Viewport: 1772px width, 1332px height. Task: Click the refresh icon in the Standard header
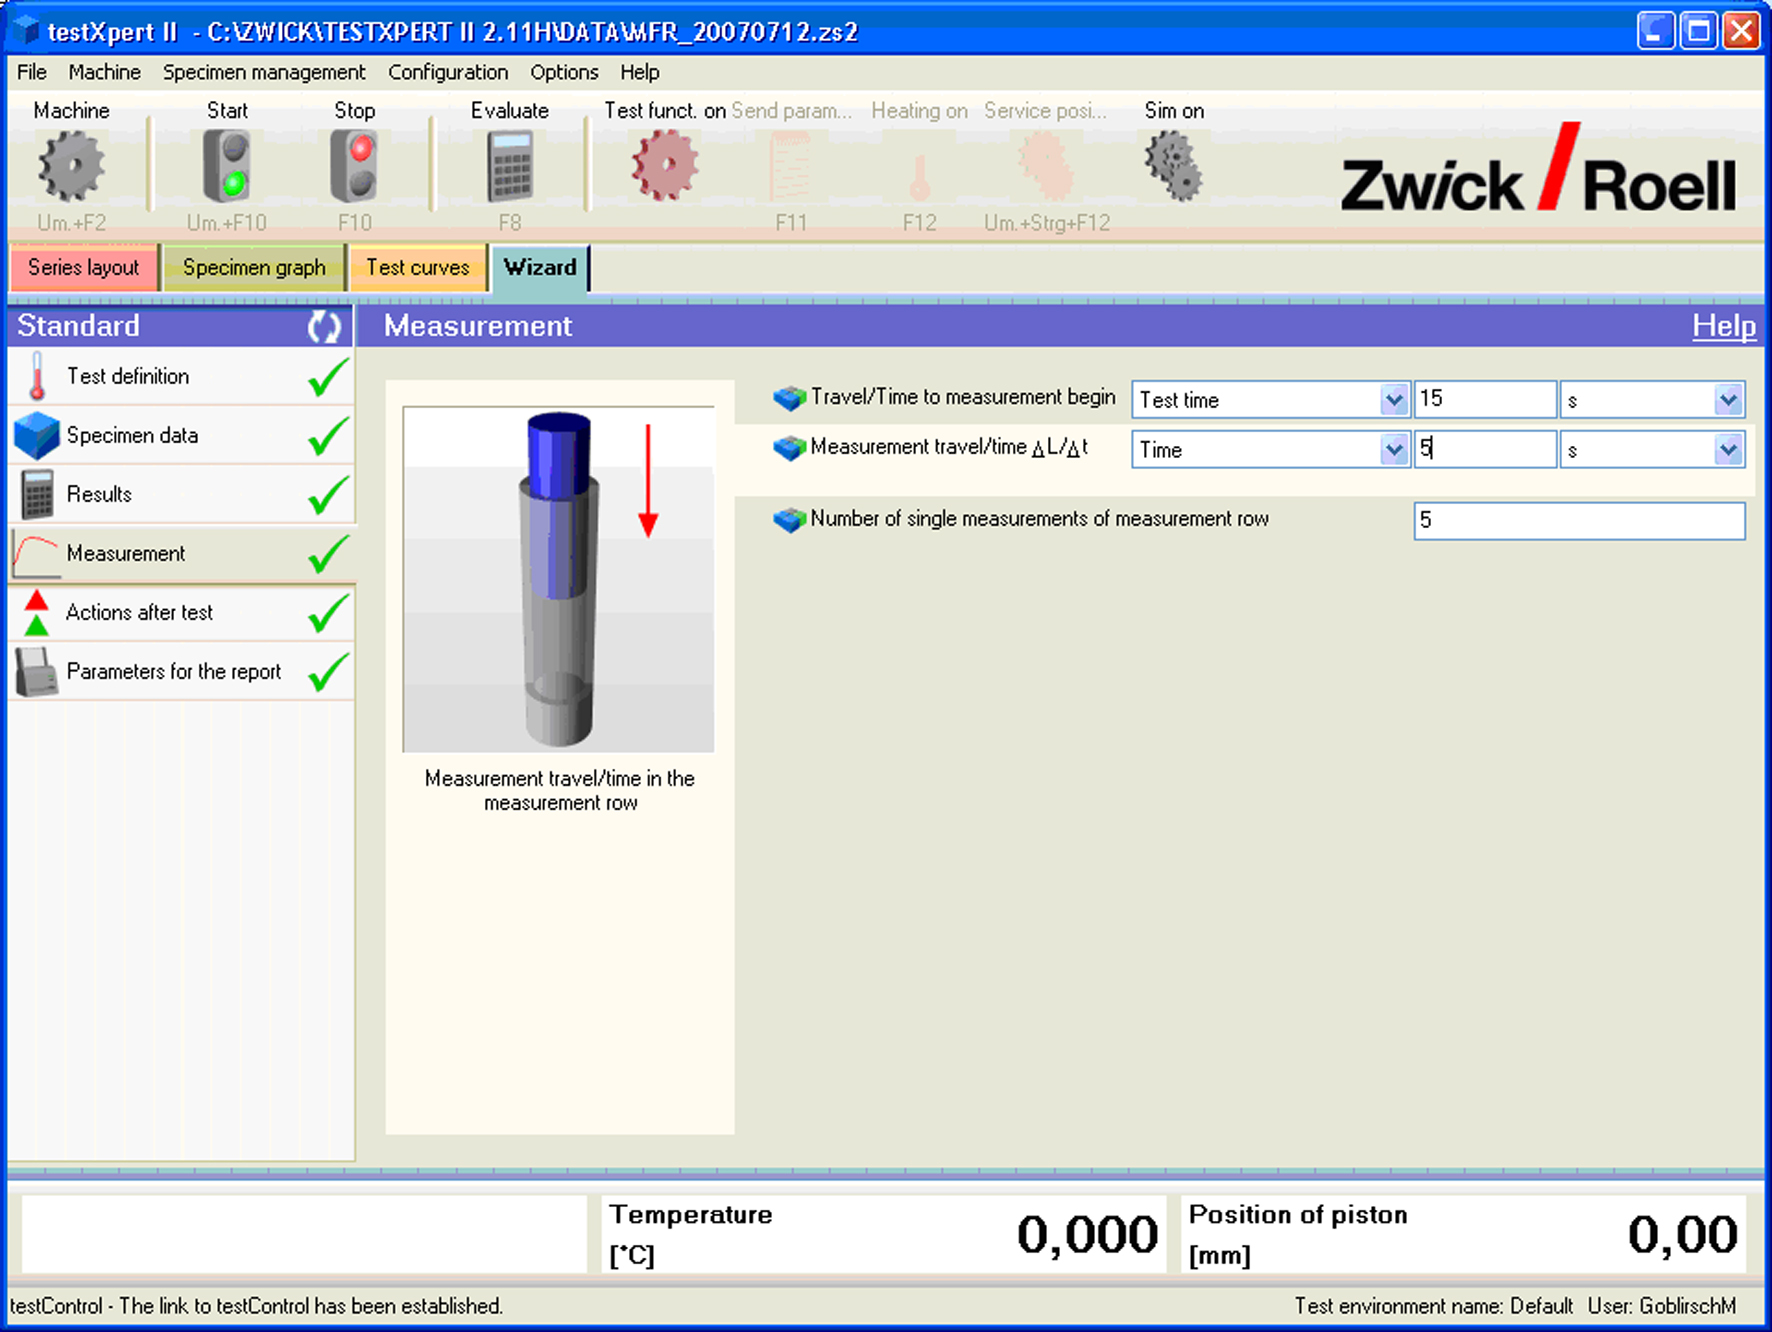tap(324, 326)
